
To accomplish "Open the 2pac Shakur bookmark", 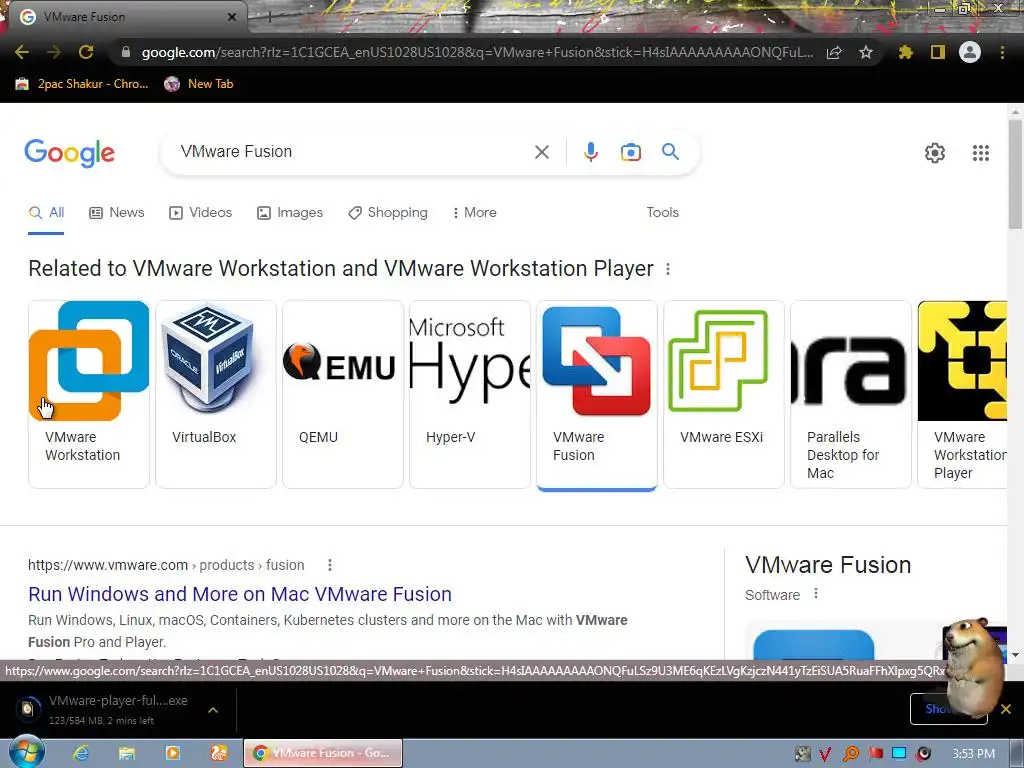I will click(x=82, y=84).
